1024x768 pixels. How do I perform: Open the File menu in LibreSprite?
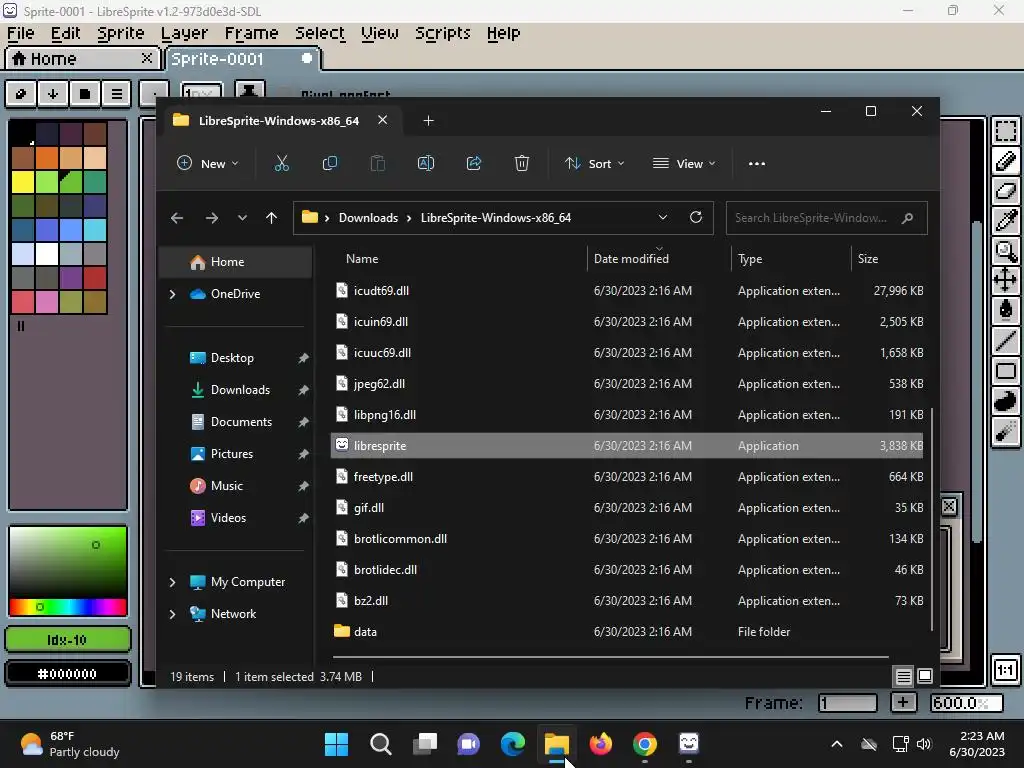coord(20,33)
